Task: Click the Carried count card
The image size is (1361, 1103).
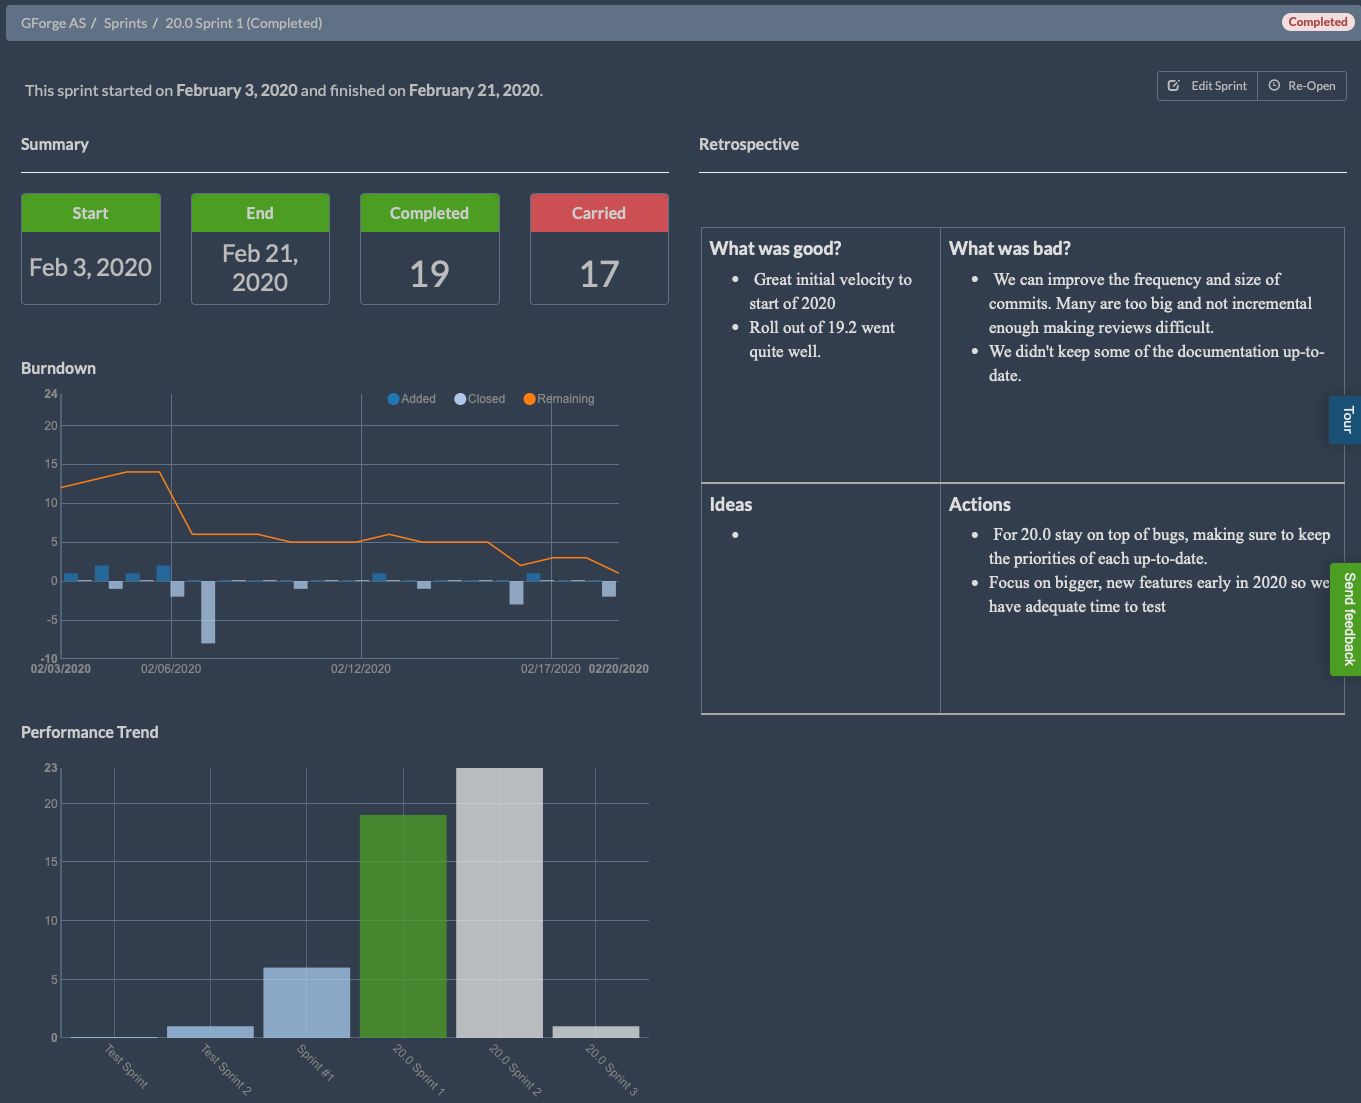Action: tap(599, 249)
